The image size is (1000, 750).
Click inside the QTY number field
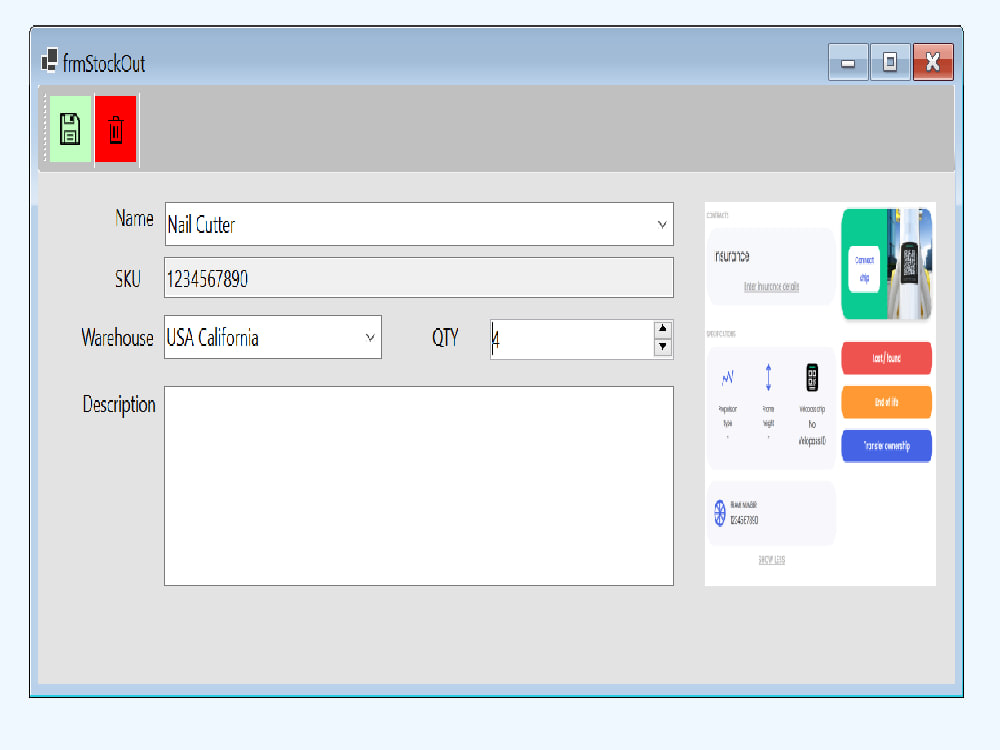572,339
